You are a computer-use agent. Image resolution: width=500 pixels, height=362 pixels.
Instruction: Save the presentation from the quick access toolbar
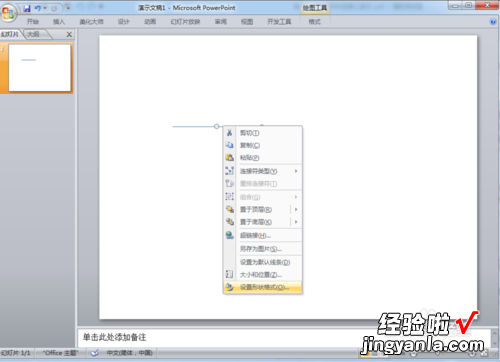tap(27, 8)
